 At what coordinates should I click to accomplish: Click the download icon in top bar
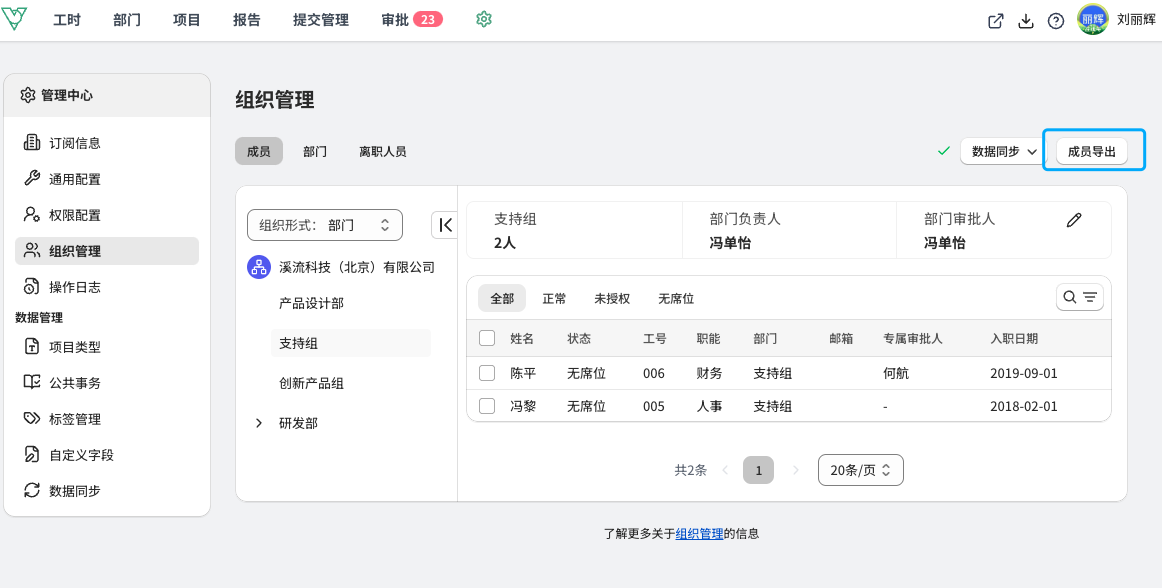pos(1026,21)
